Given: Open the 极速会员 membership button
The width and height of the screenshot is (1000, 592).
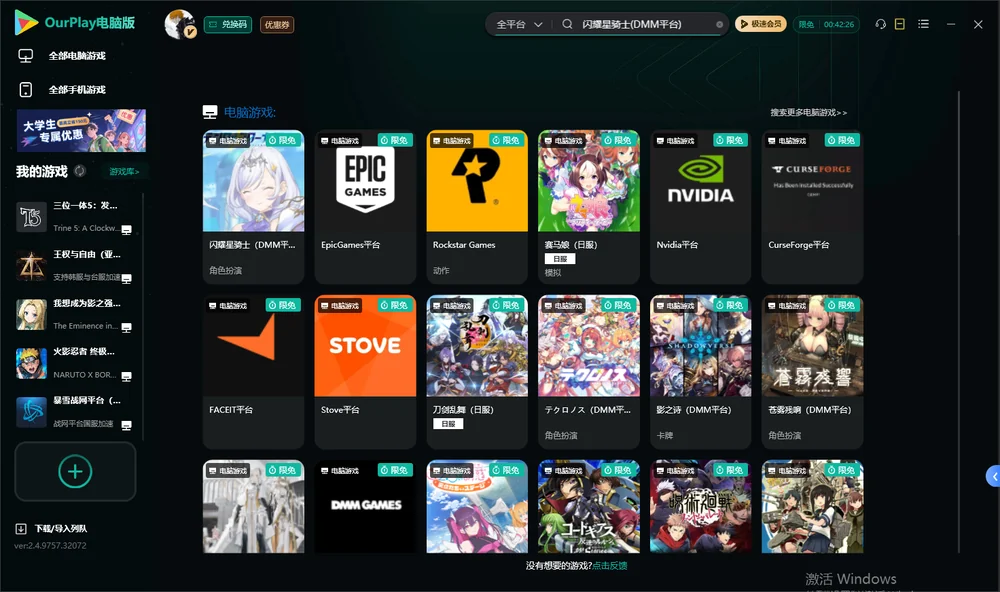Looking at the screenshot, I should (761, 24).
